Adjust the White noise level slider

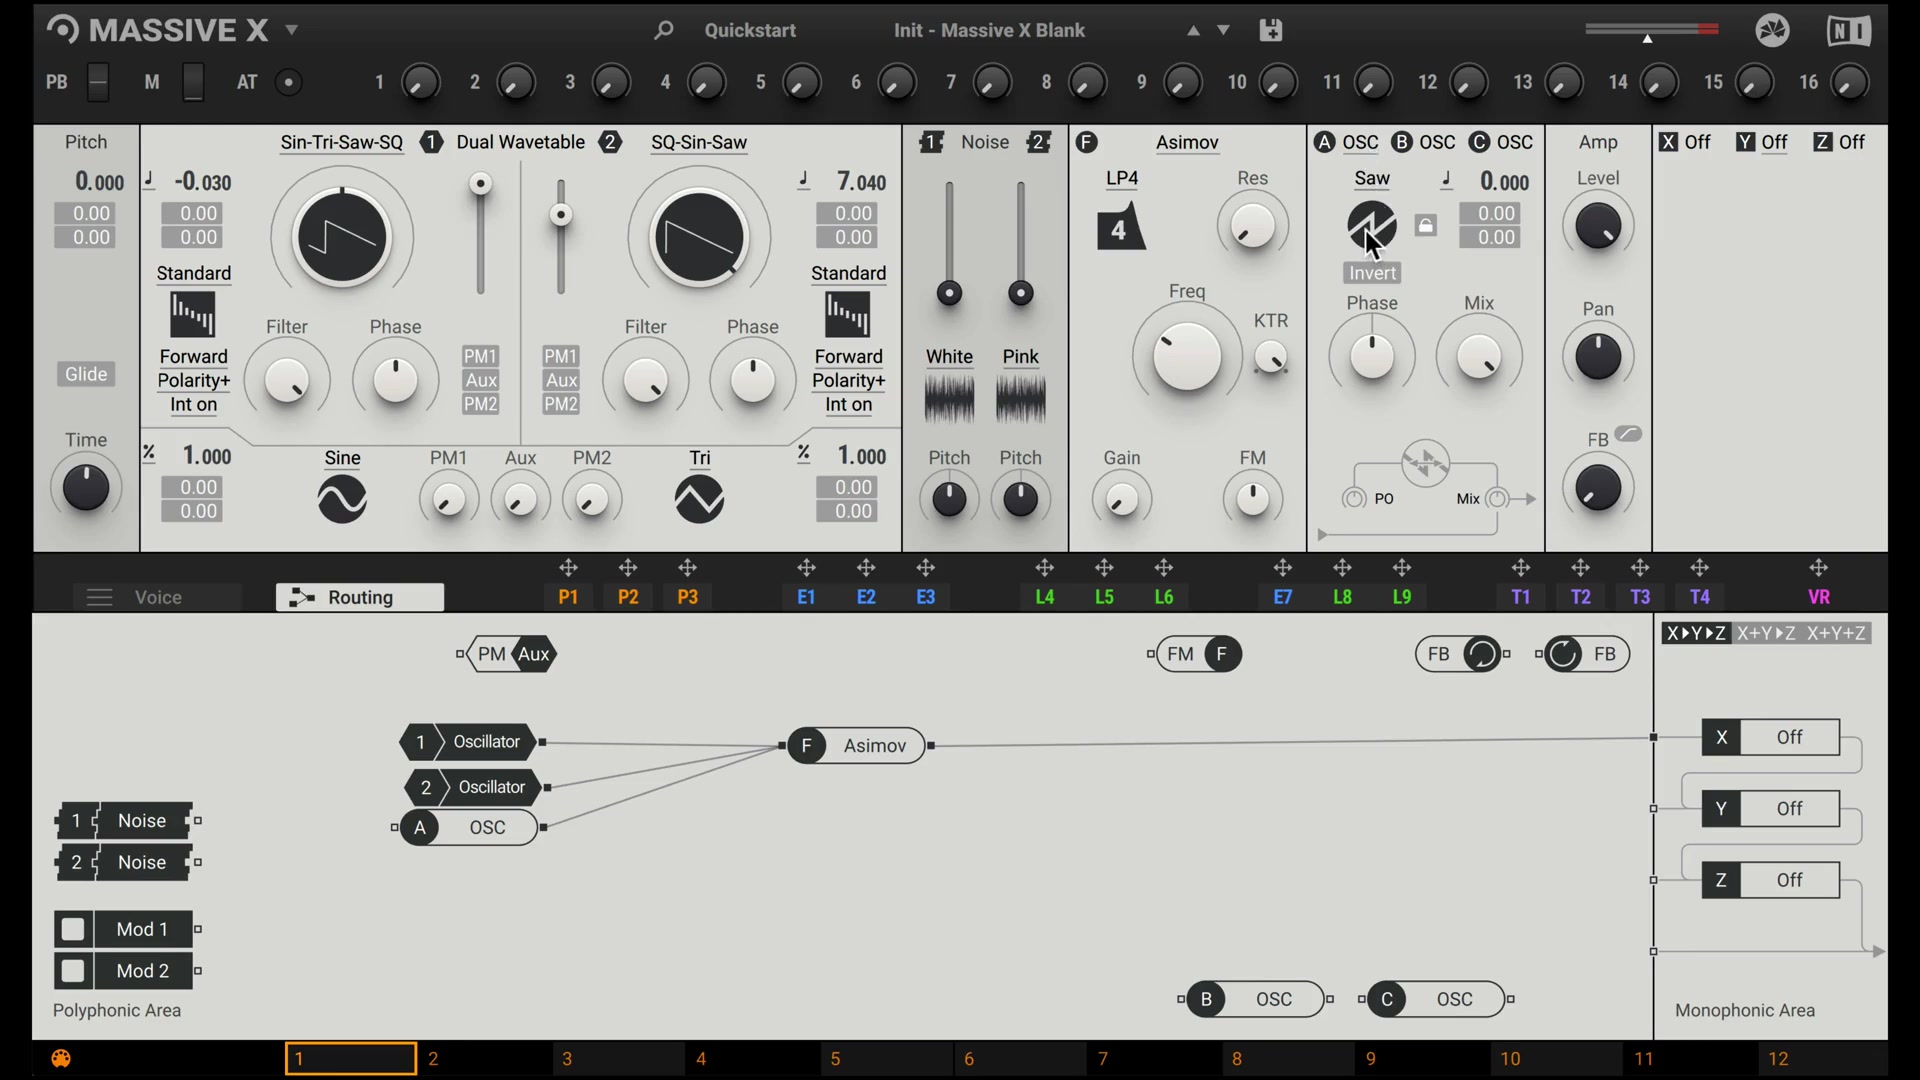click(949, 293)
